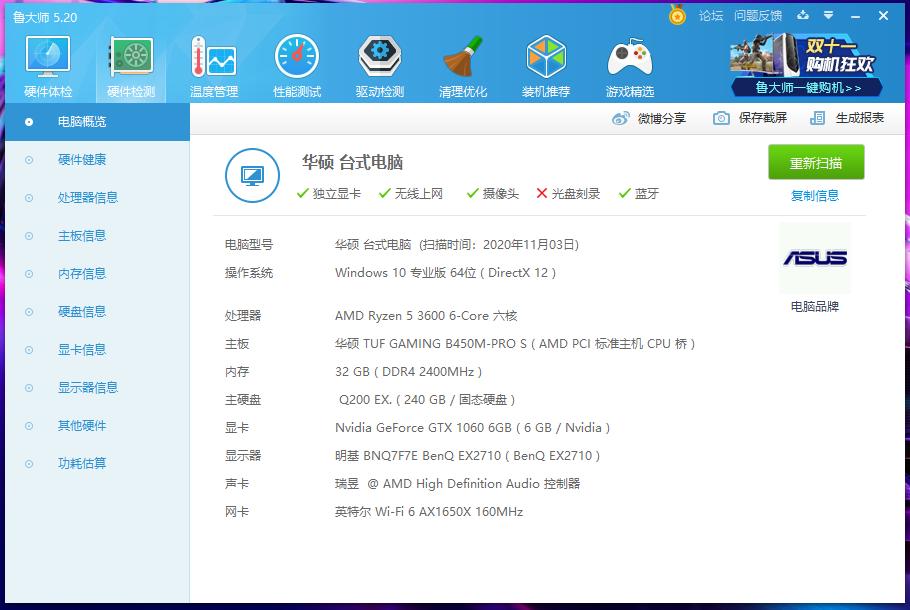Click 生成报表 to generate a report
The image size is (910, 610).
[848, 118]
